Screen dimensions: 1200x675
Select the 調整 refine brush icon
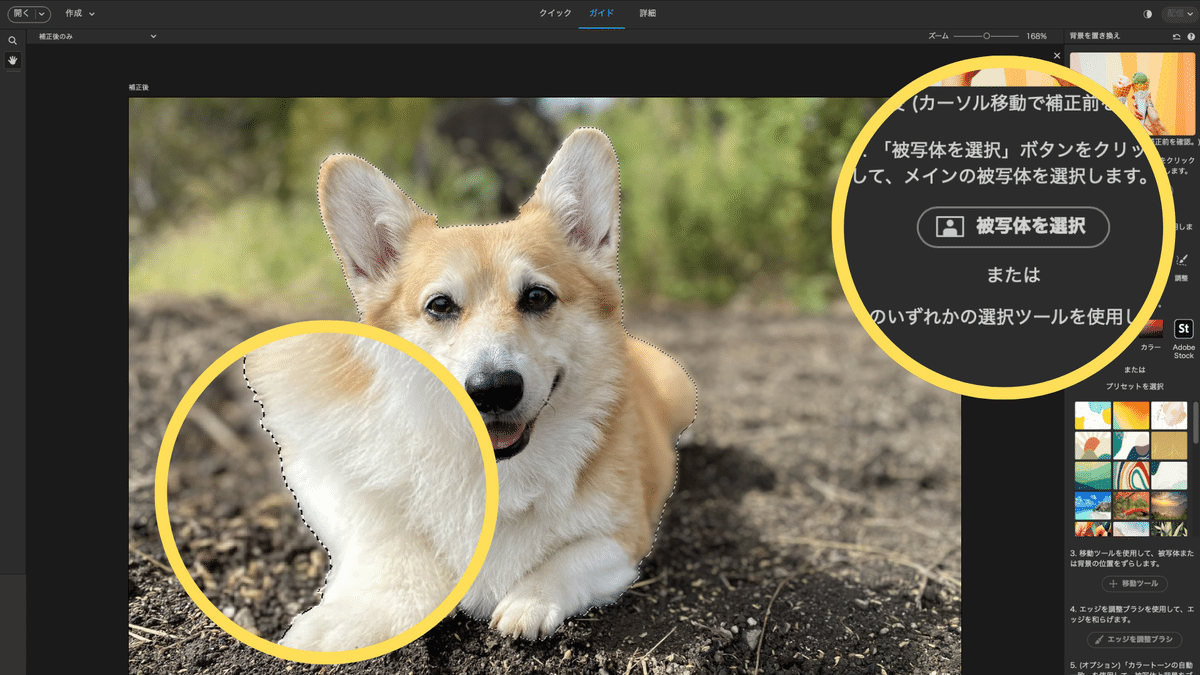[1181, 260]
